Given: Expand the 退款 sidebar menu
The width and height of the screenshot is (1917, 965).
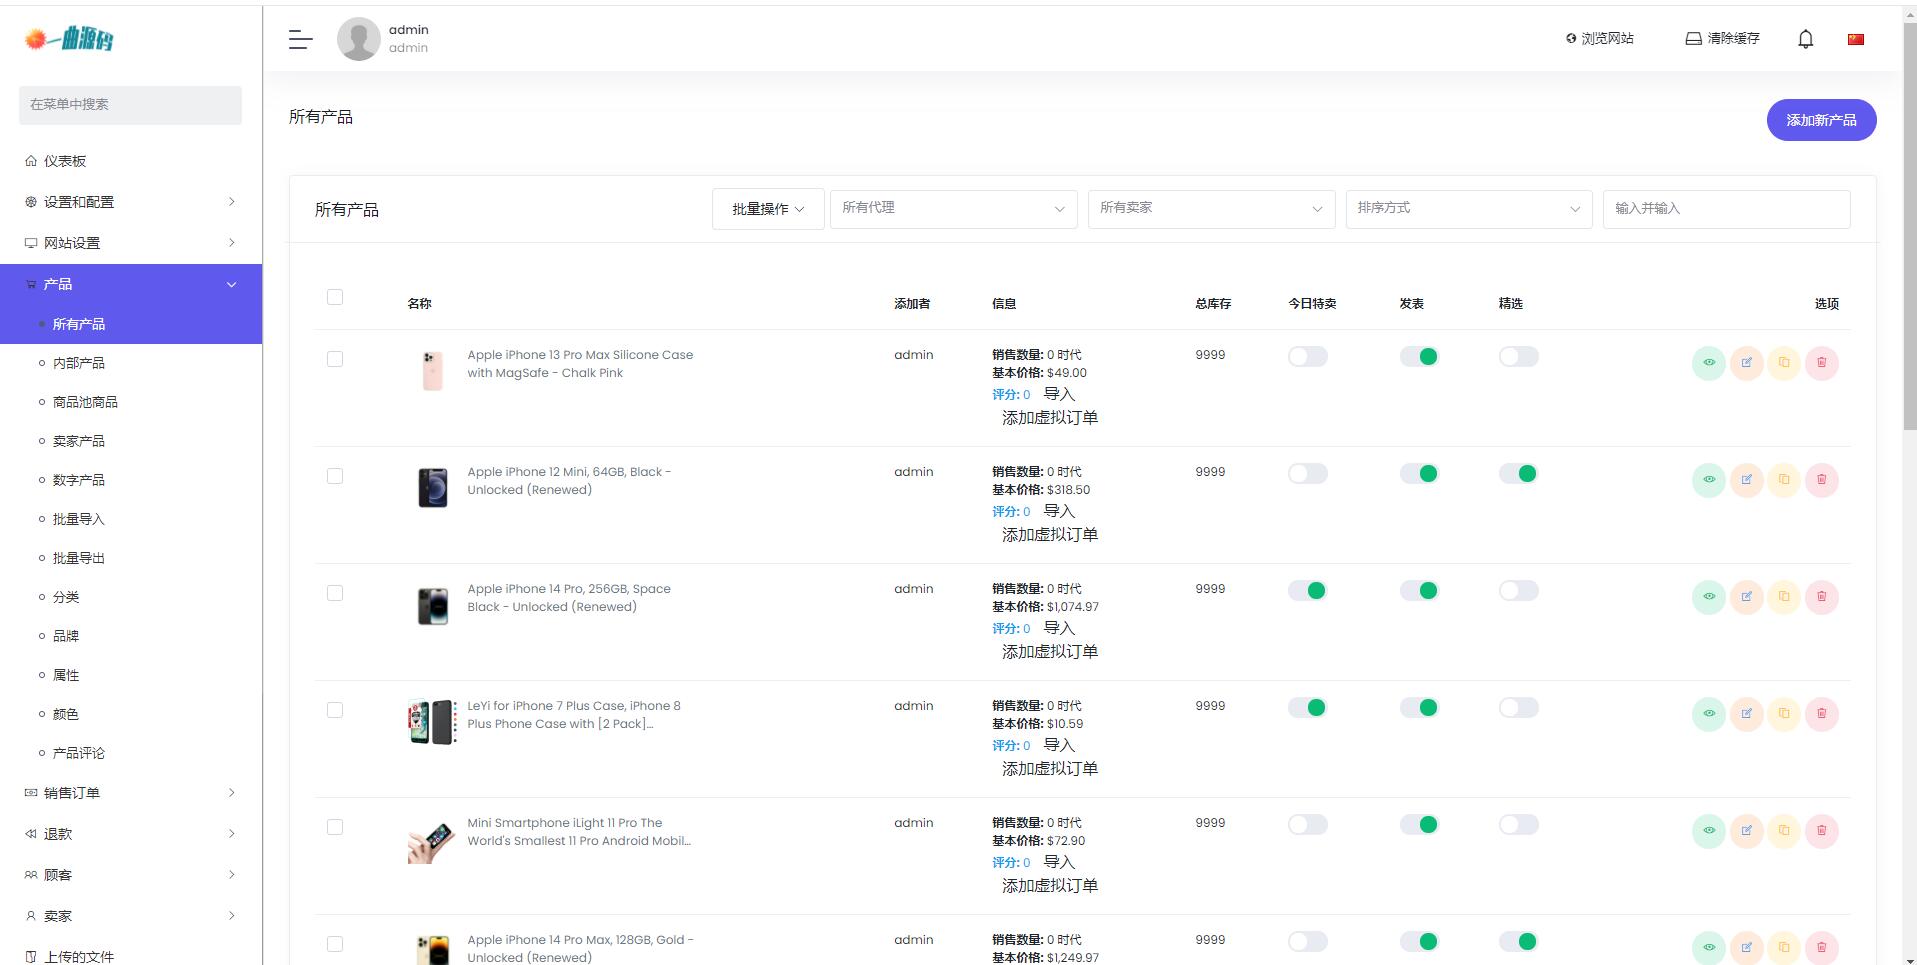Looking at the screenshot, I should click(131, 834).
